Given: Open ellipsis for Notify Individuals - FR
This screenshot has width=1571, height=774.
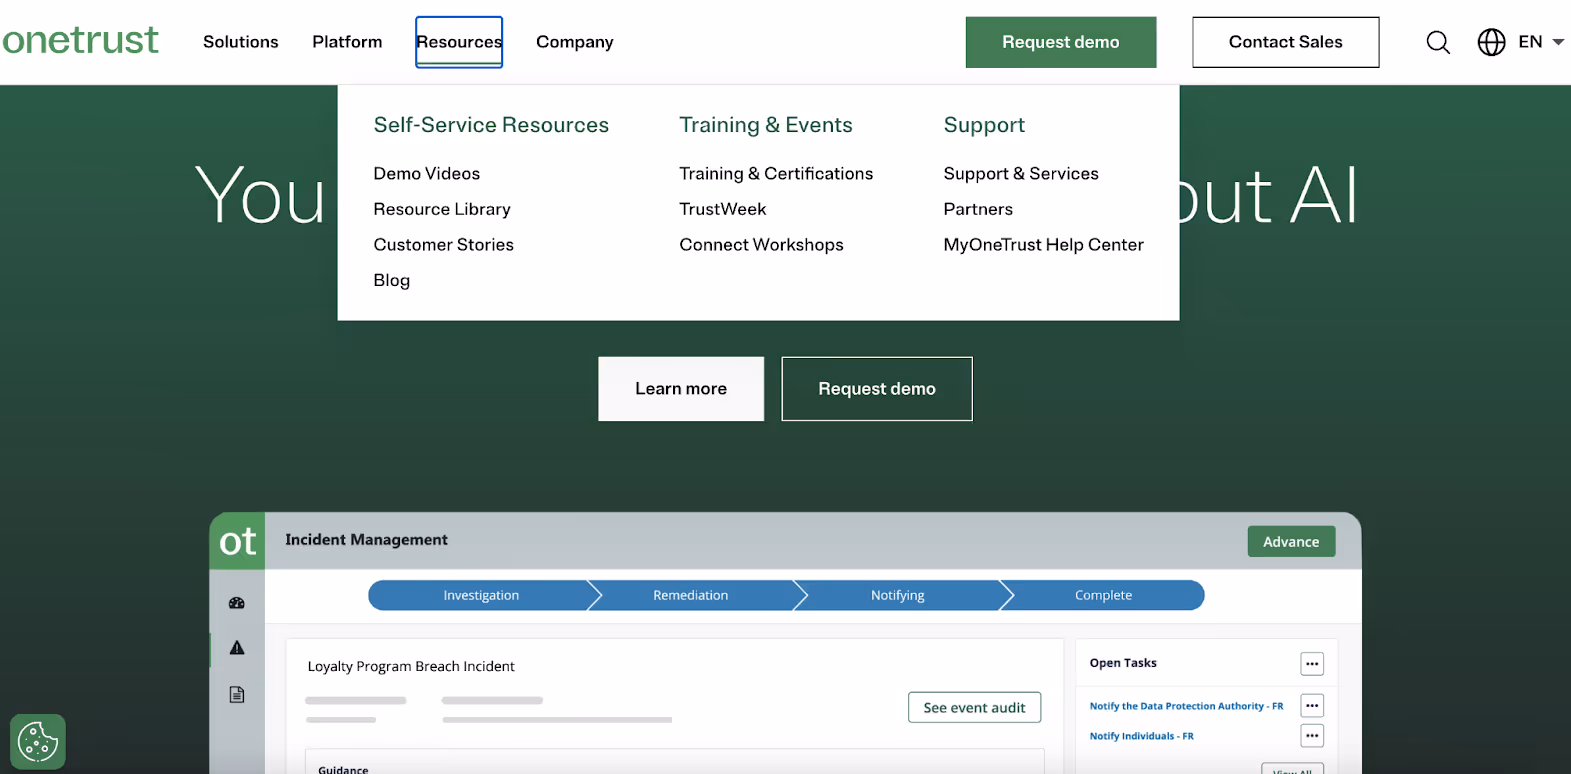Looking at the screenshot, I should (x=1312, y=736).
